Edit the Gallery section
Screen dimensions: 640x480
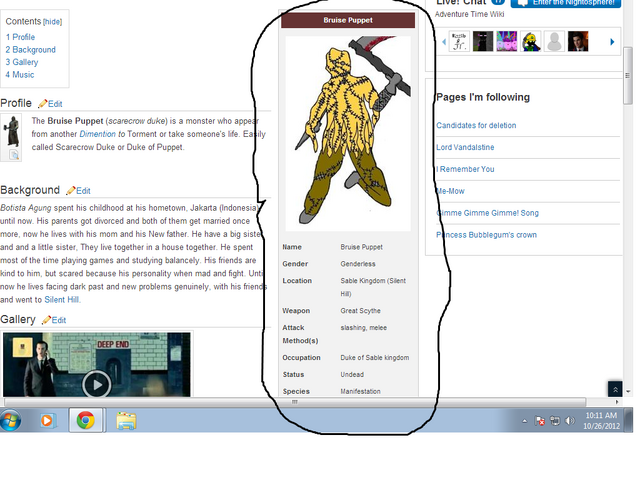59,320
